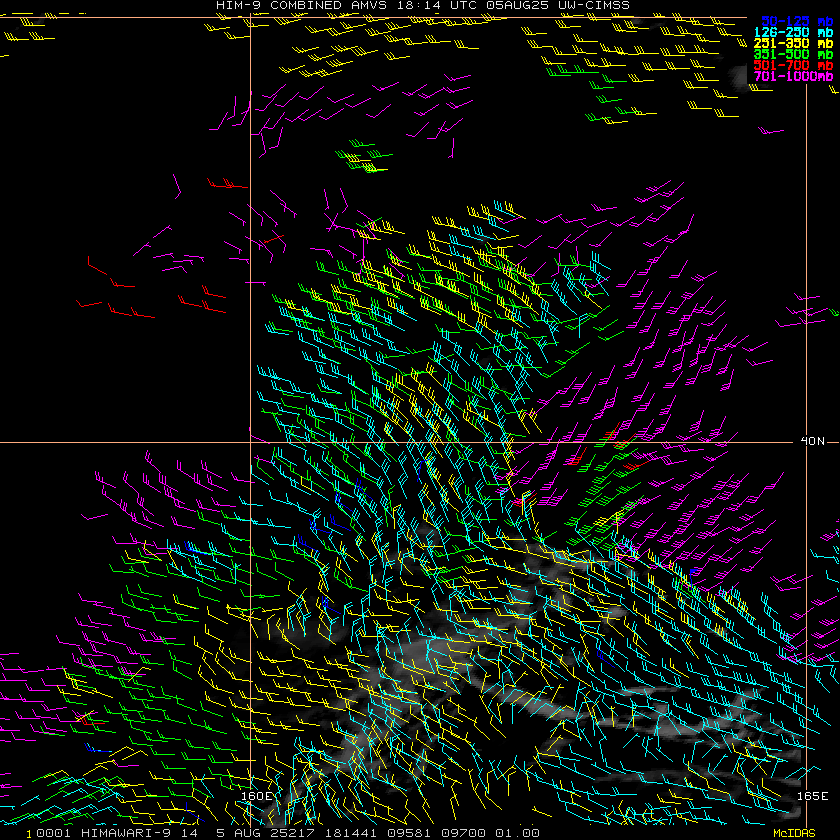
Task: Click the 5 AUG 25217 date in status line
Action: click(266, 833)
